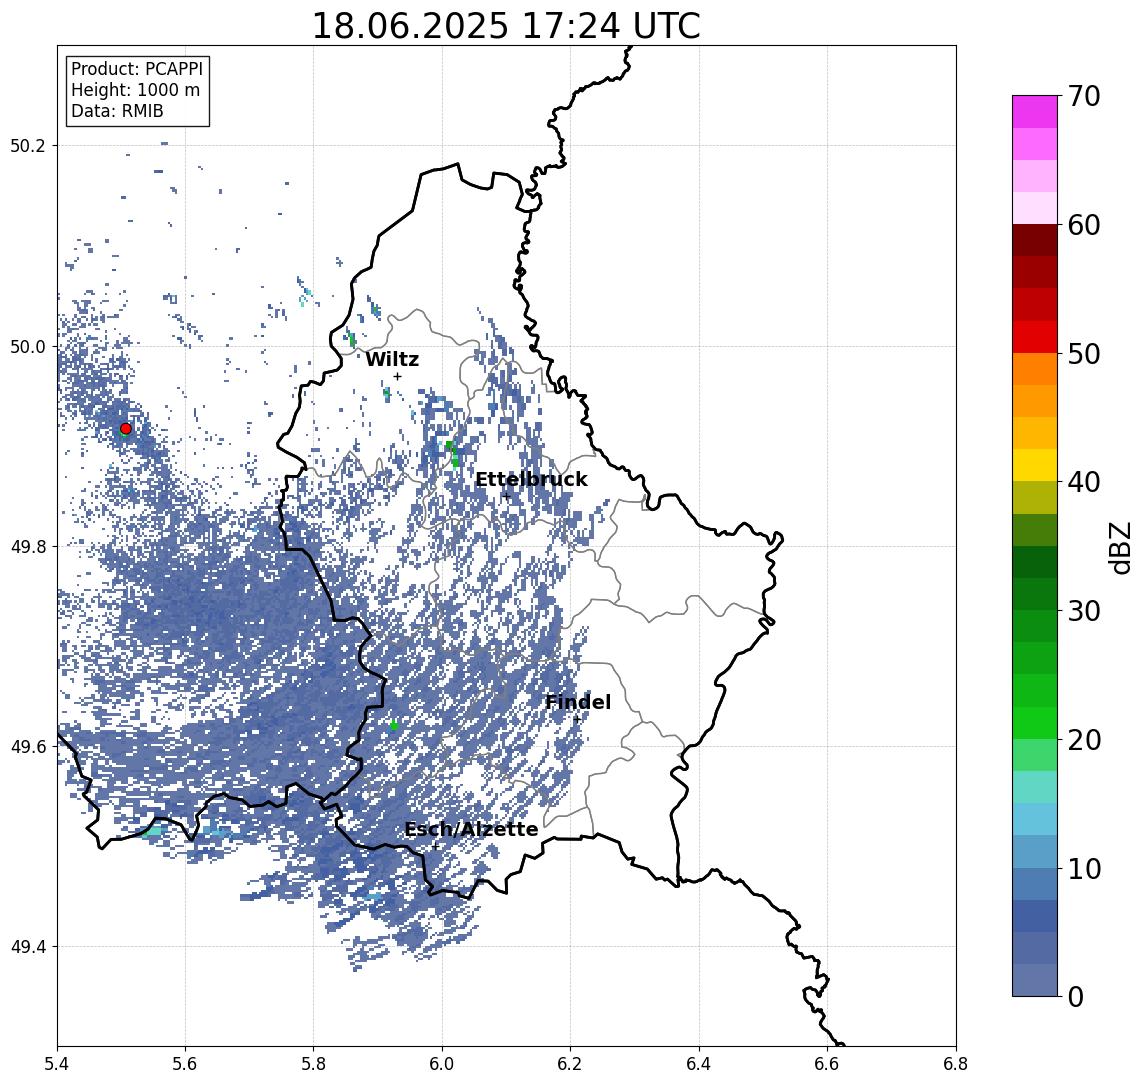Viewport: 1145px width, 1084px height.
Task: Click the Ettelbruck city label
Action: 531,480
